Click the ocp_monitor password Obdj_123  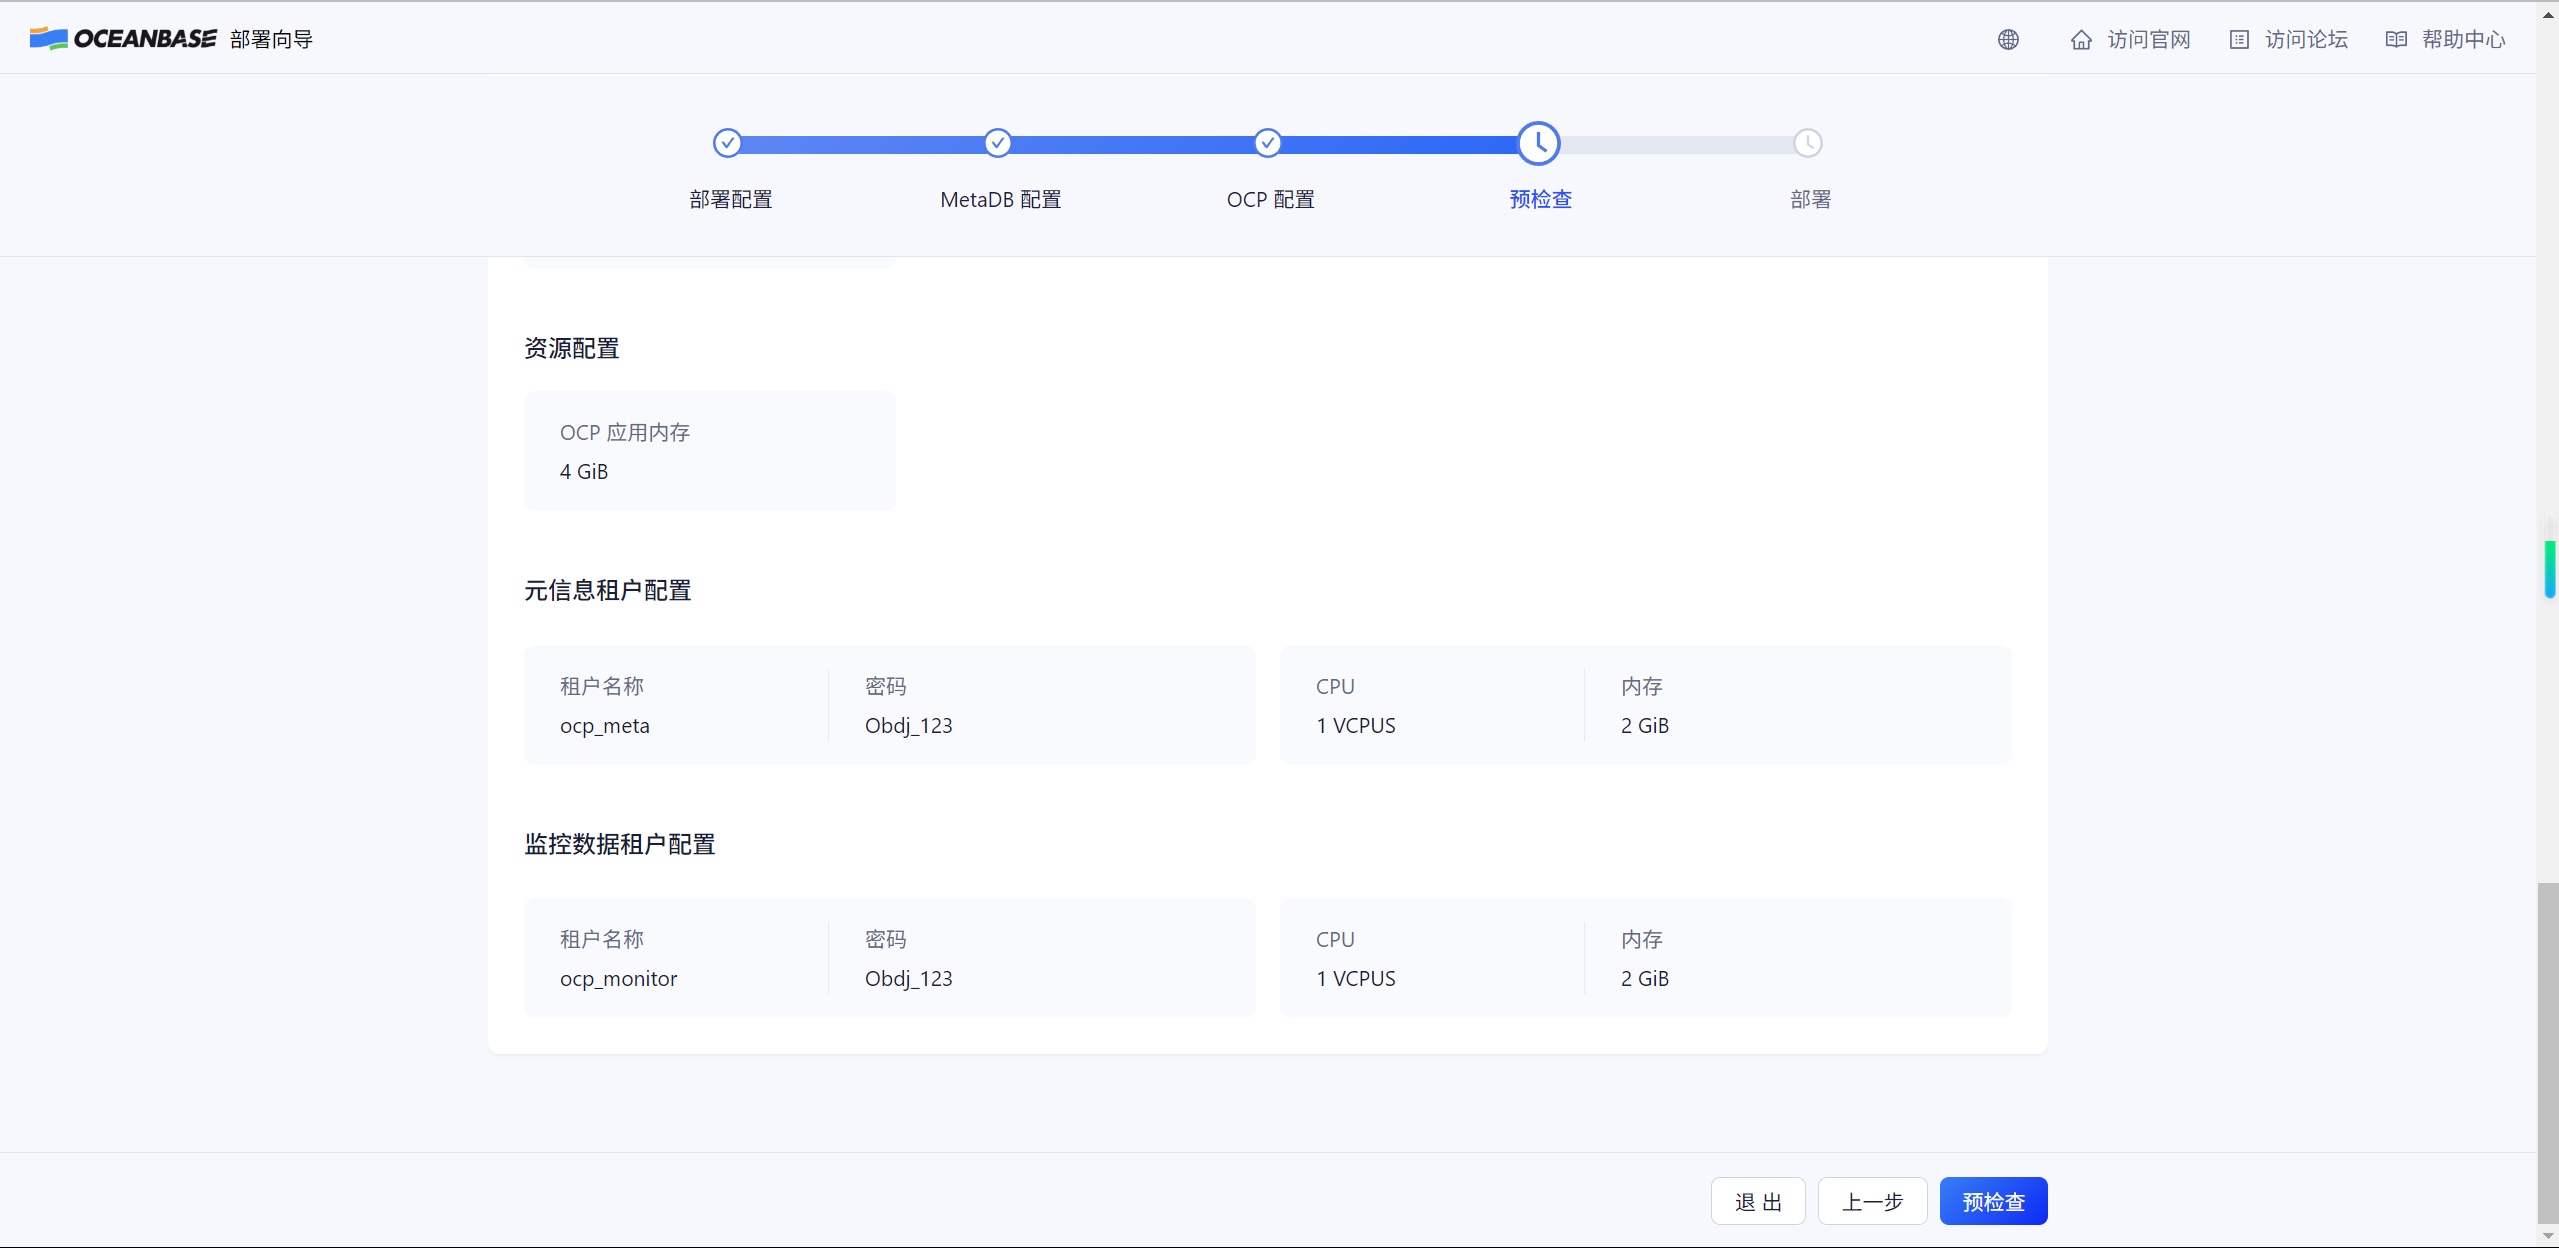(x=909, y=978)
